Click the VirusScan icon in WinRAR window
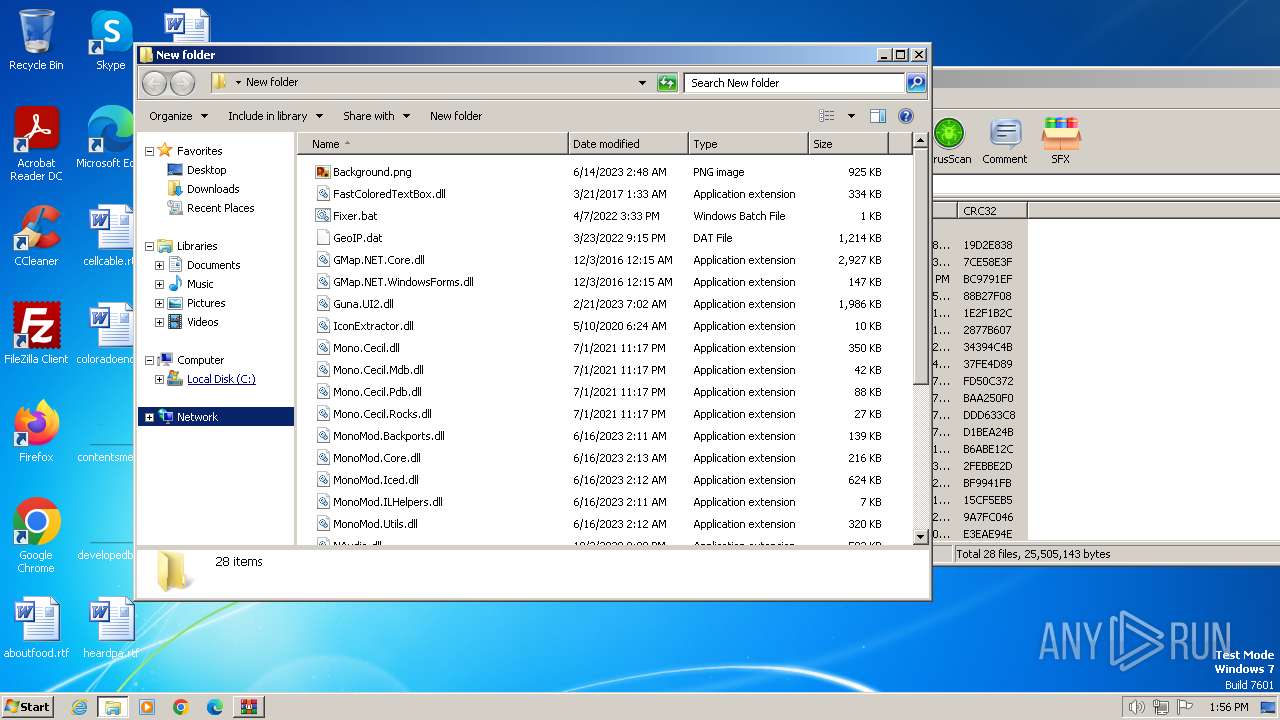Image resolution: width=1280 pixels, height=720 pixels. point(950,141)
